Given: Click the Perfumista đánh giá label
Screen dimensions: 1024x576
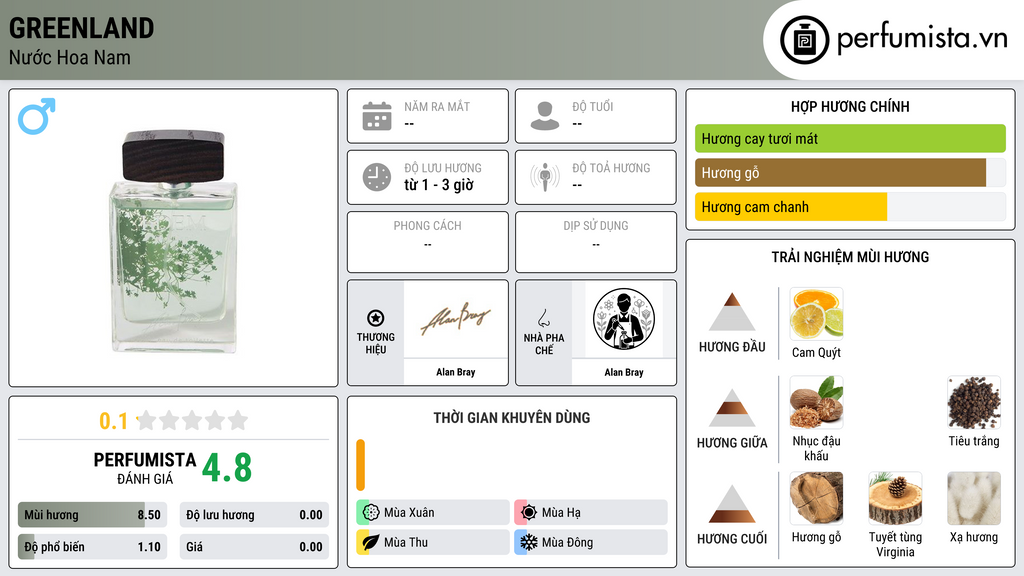Looking at the screenshot, I should point(145,468).
